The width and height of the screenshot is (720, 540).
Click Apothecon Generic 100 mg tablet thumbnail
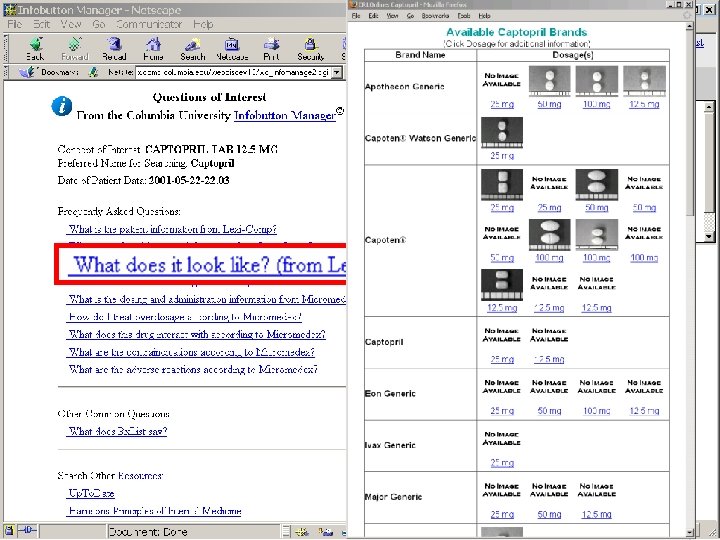[x=596, y=81]
